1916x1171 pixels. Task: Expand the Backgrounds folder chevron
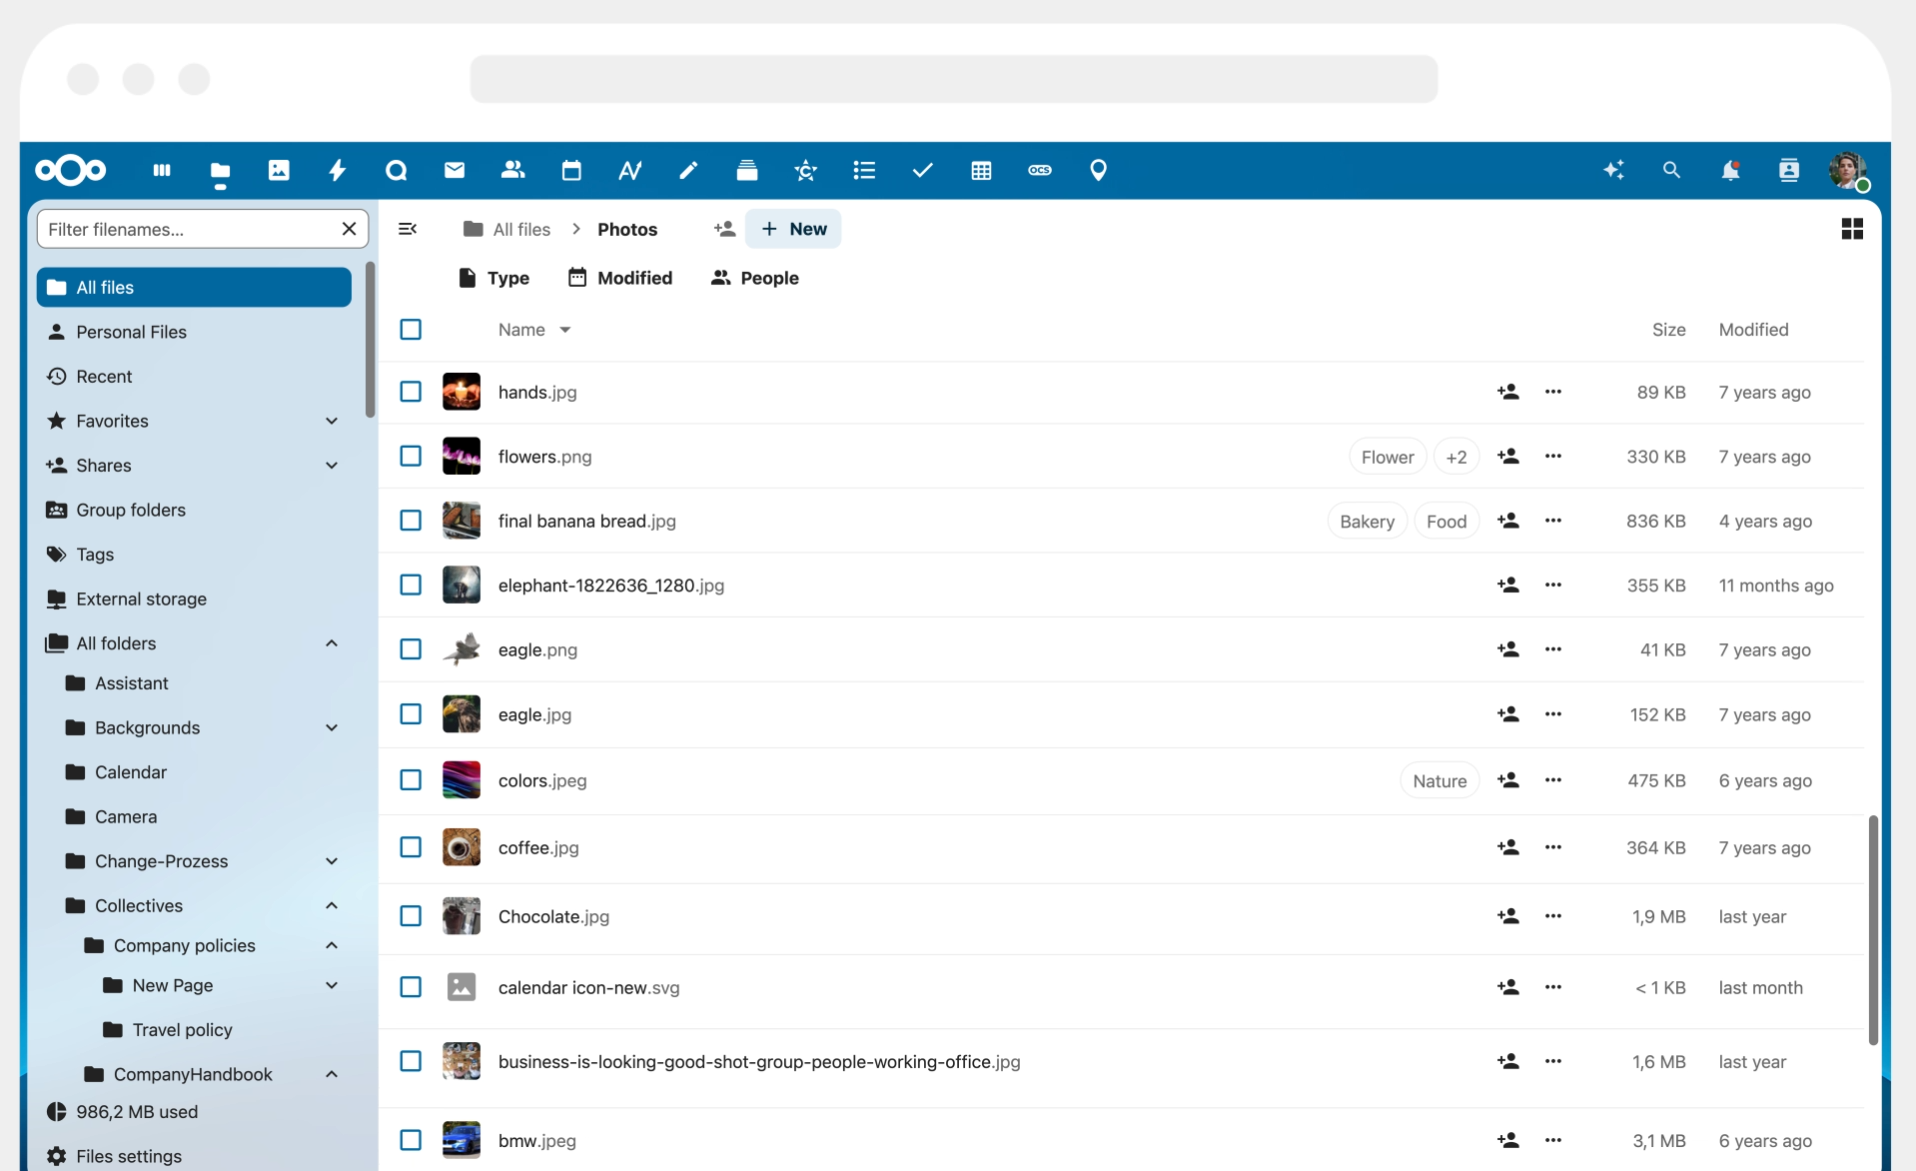331,728
